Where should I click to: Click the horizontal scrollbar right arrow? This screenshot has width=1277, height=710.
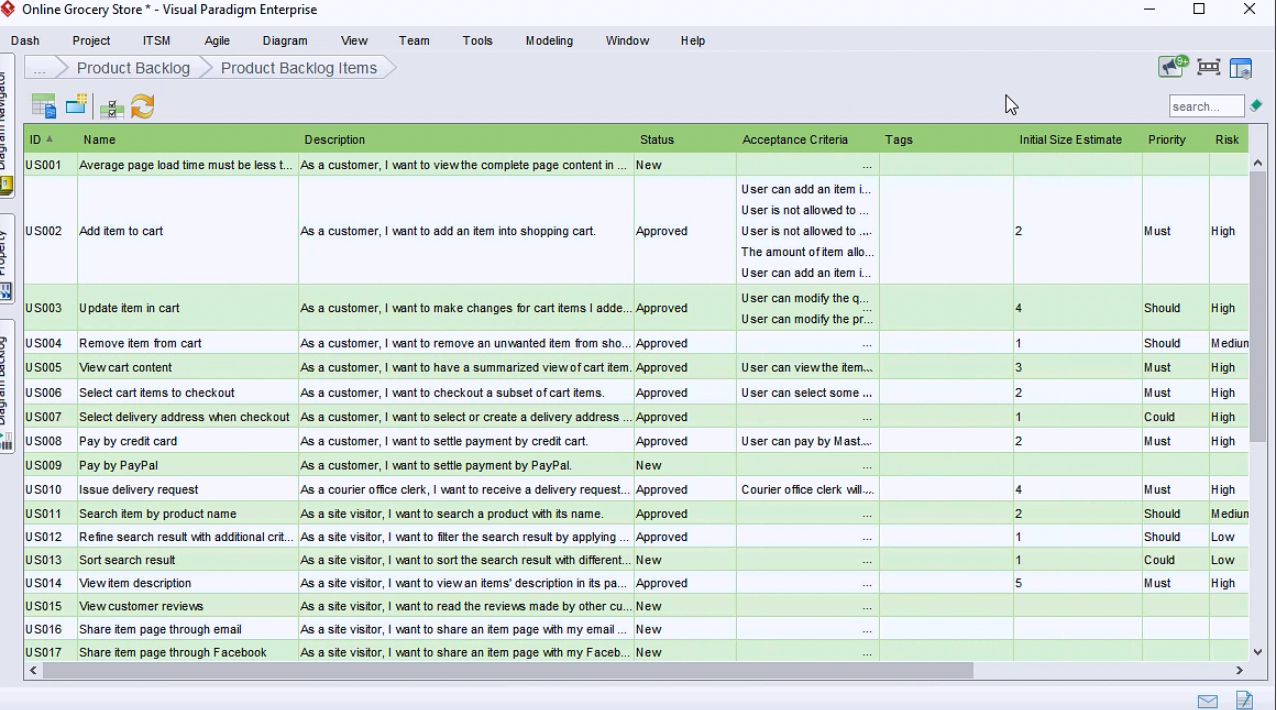(x=1240, y=671)
